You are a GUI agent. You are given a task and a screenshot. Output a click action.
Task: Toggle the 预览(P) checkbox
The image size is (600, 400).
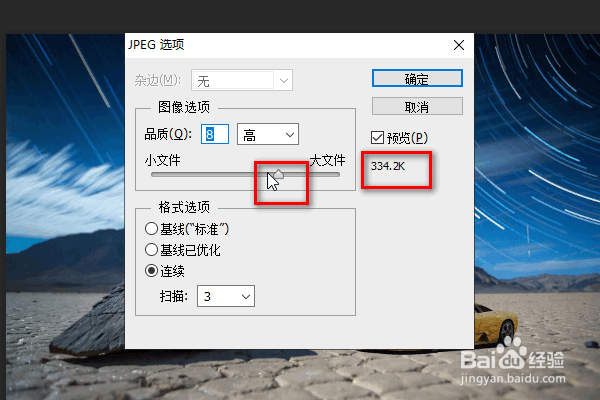[x=377, y=137]
